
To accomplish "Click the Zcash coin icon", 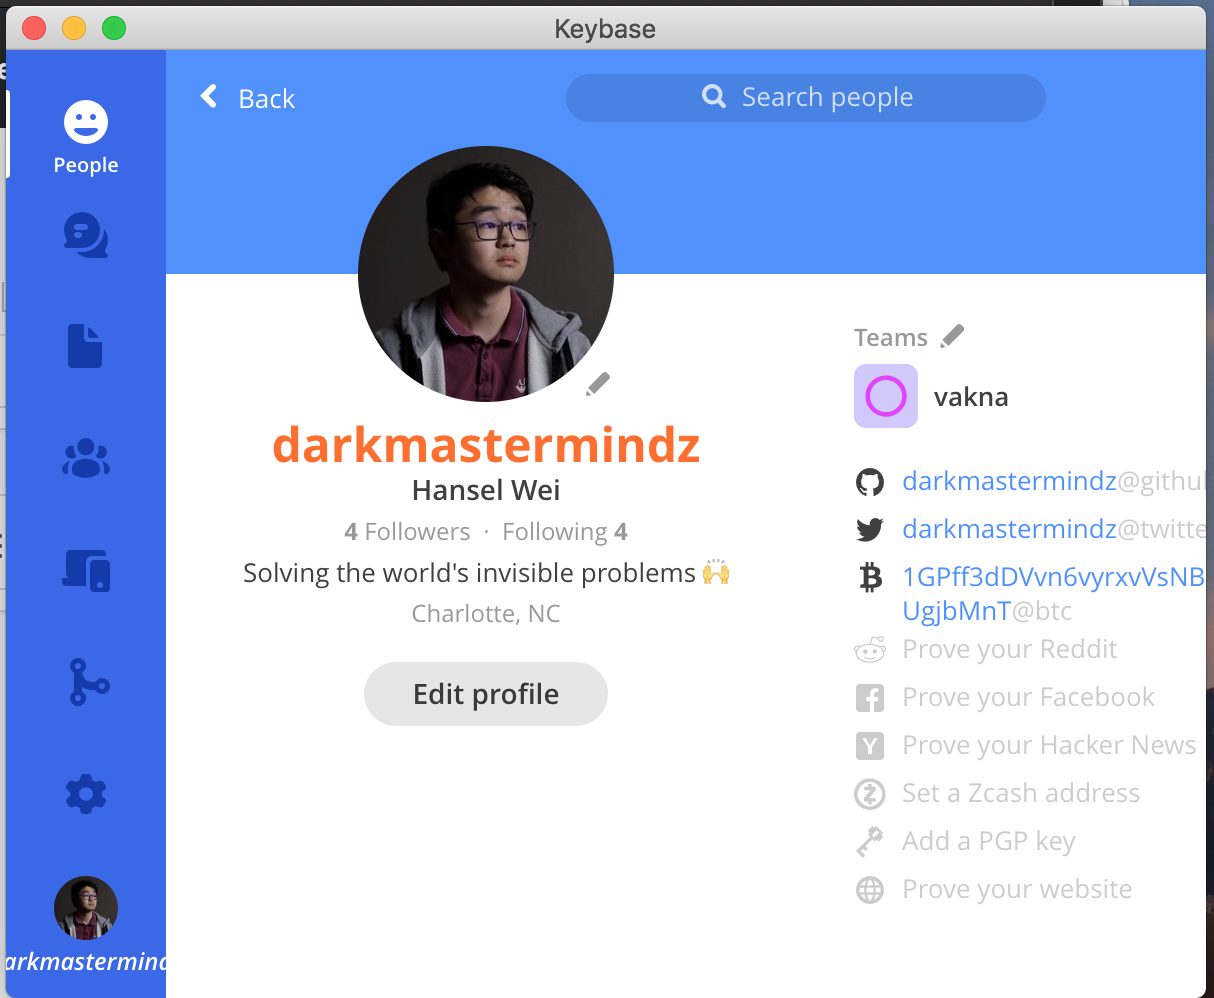I will pyautogui.click(x=870, y=794).
